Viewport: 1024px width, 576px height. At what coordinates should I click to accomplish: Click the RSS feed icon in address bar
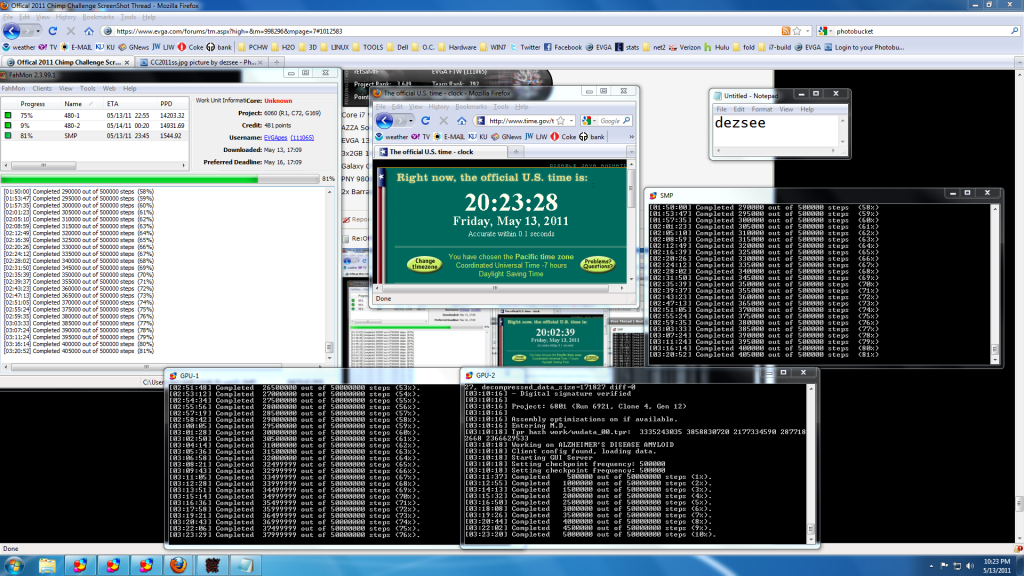pyautogui.click(x=785, y=31)
